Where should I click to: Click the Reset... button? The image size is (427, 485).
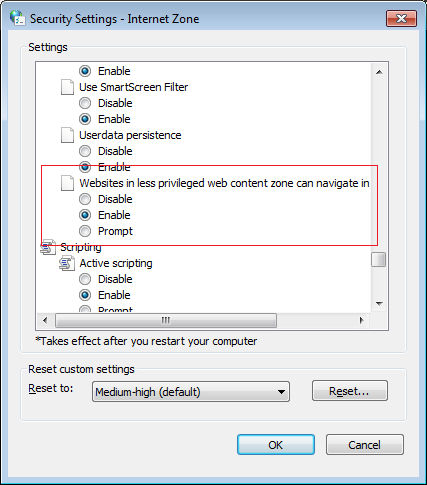coord(350,391)
